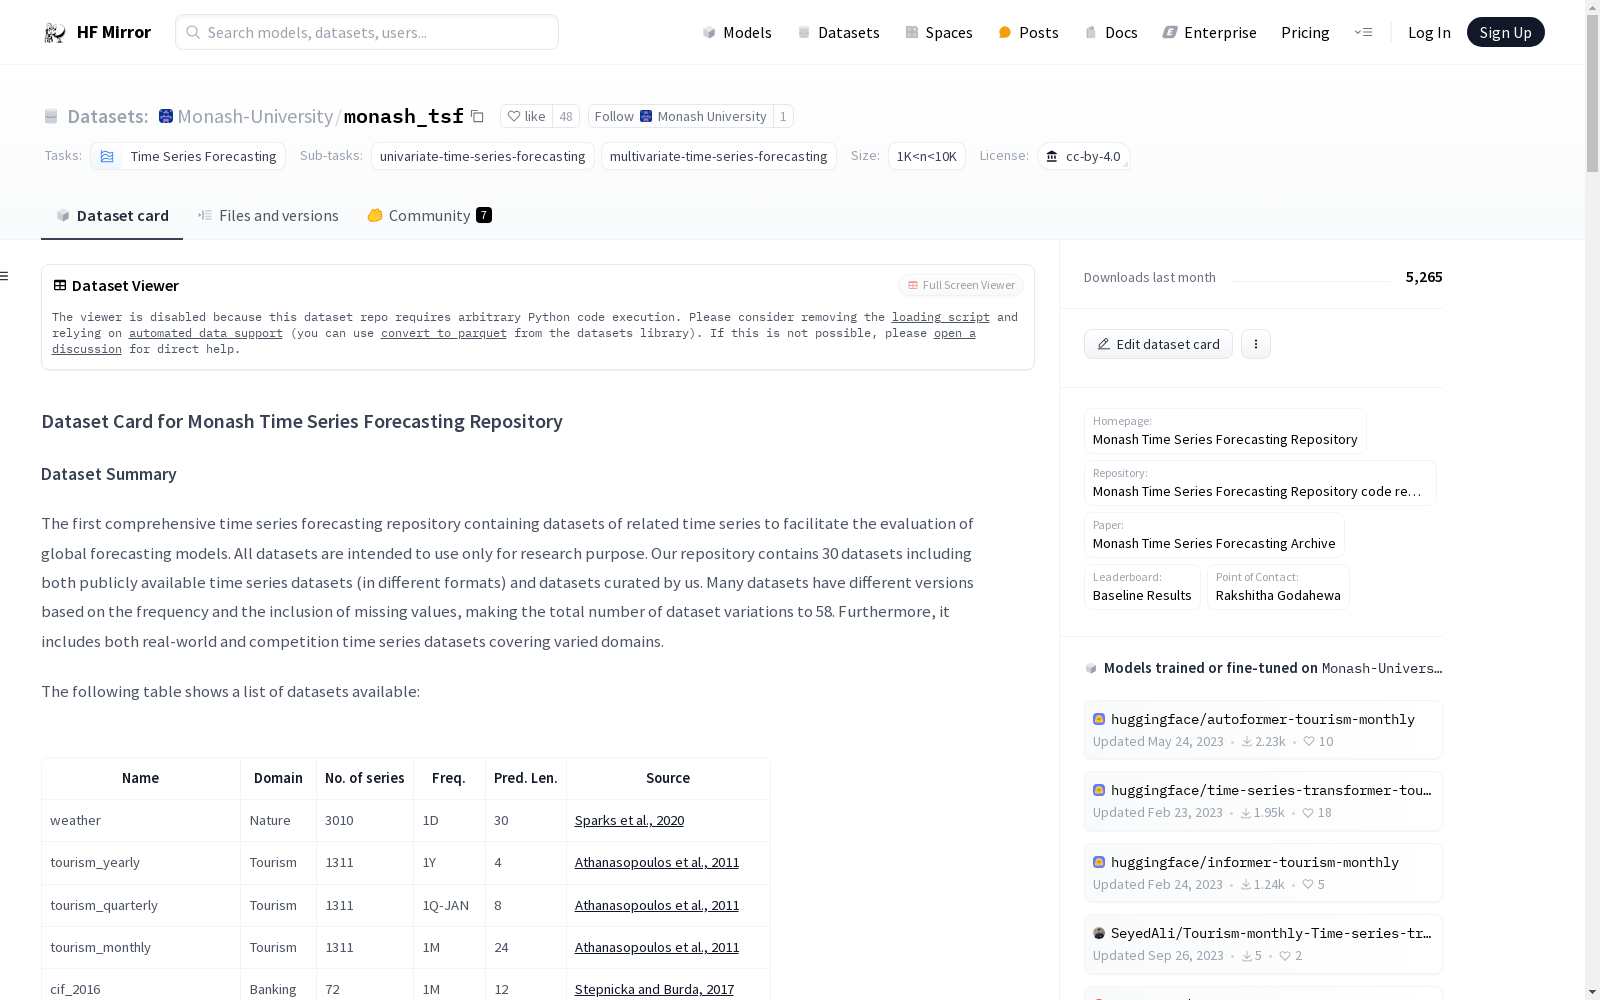Open the Community tab
Image resolution: width=1600 pixels, height=1000 pixels.
click(x=429, y=215)
